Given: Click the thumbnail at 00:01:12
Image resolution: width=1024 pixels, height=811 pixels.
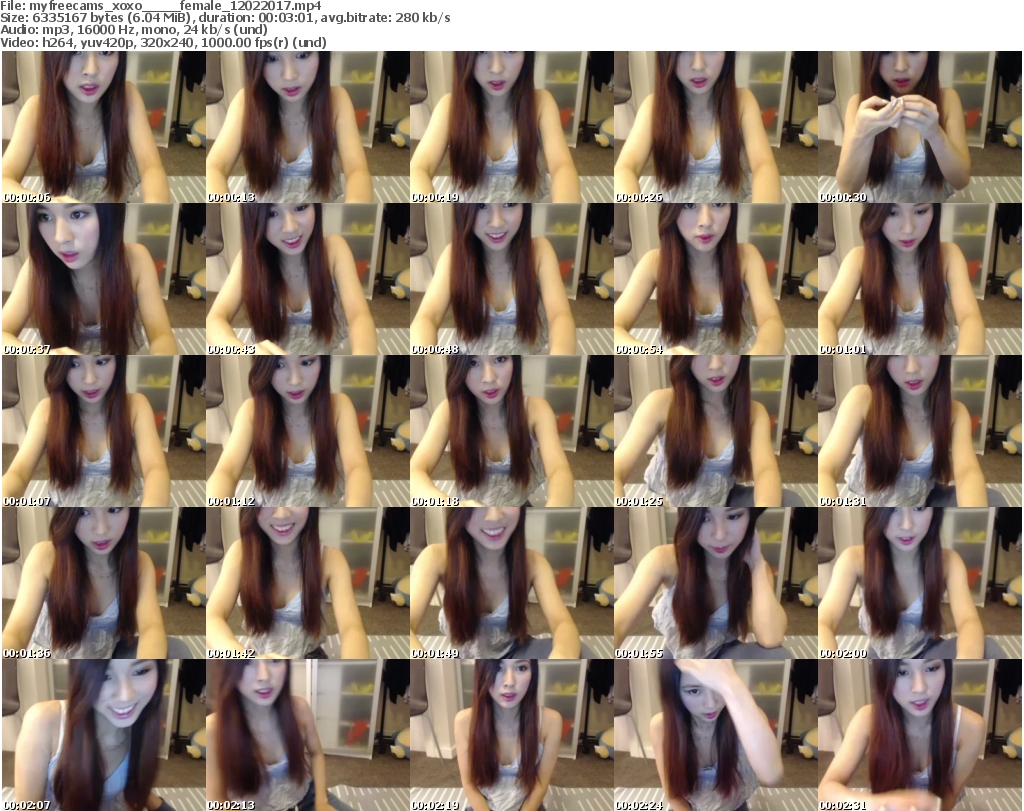Looking at the screenshot, I should coord(308,431).
